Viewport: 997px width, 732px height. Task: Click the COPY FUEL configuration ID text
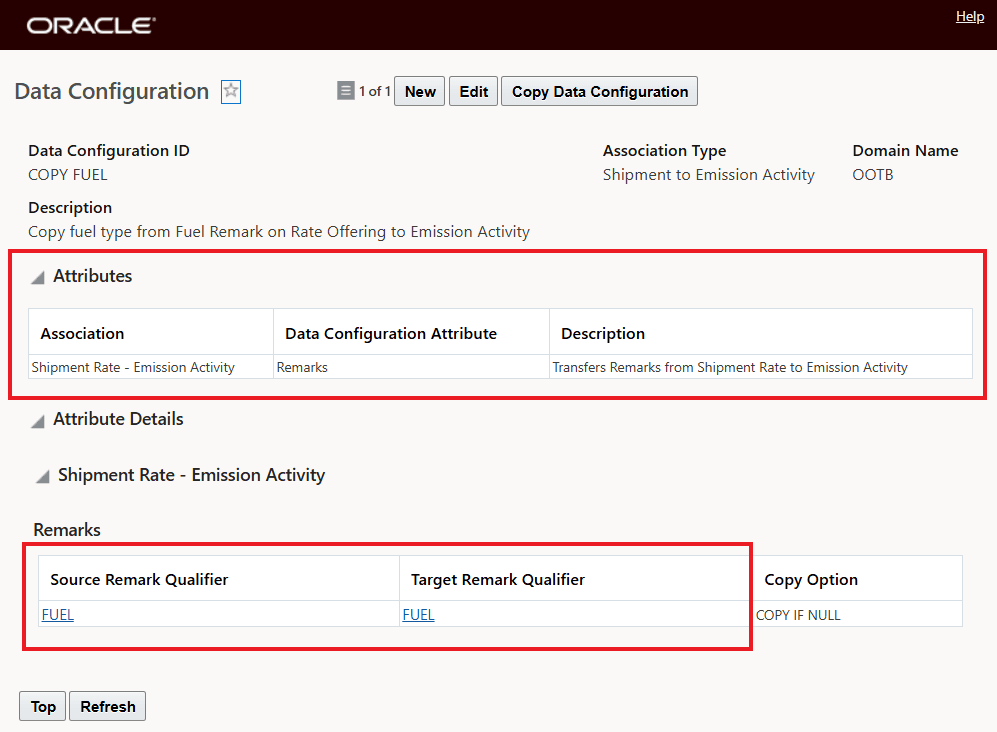[67, 174]
